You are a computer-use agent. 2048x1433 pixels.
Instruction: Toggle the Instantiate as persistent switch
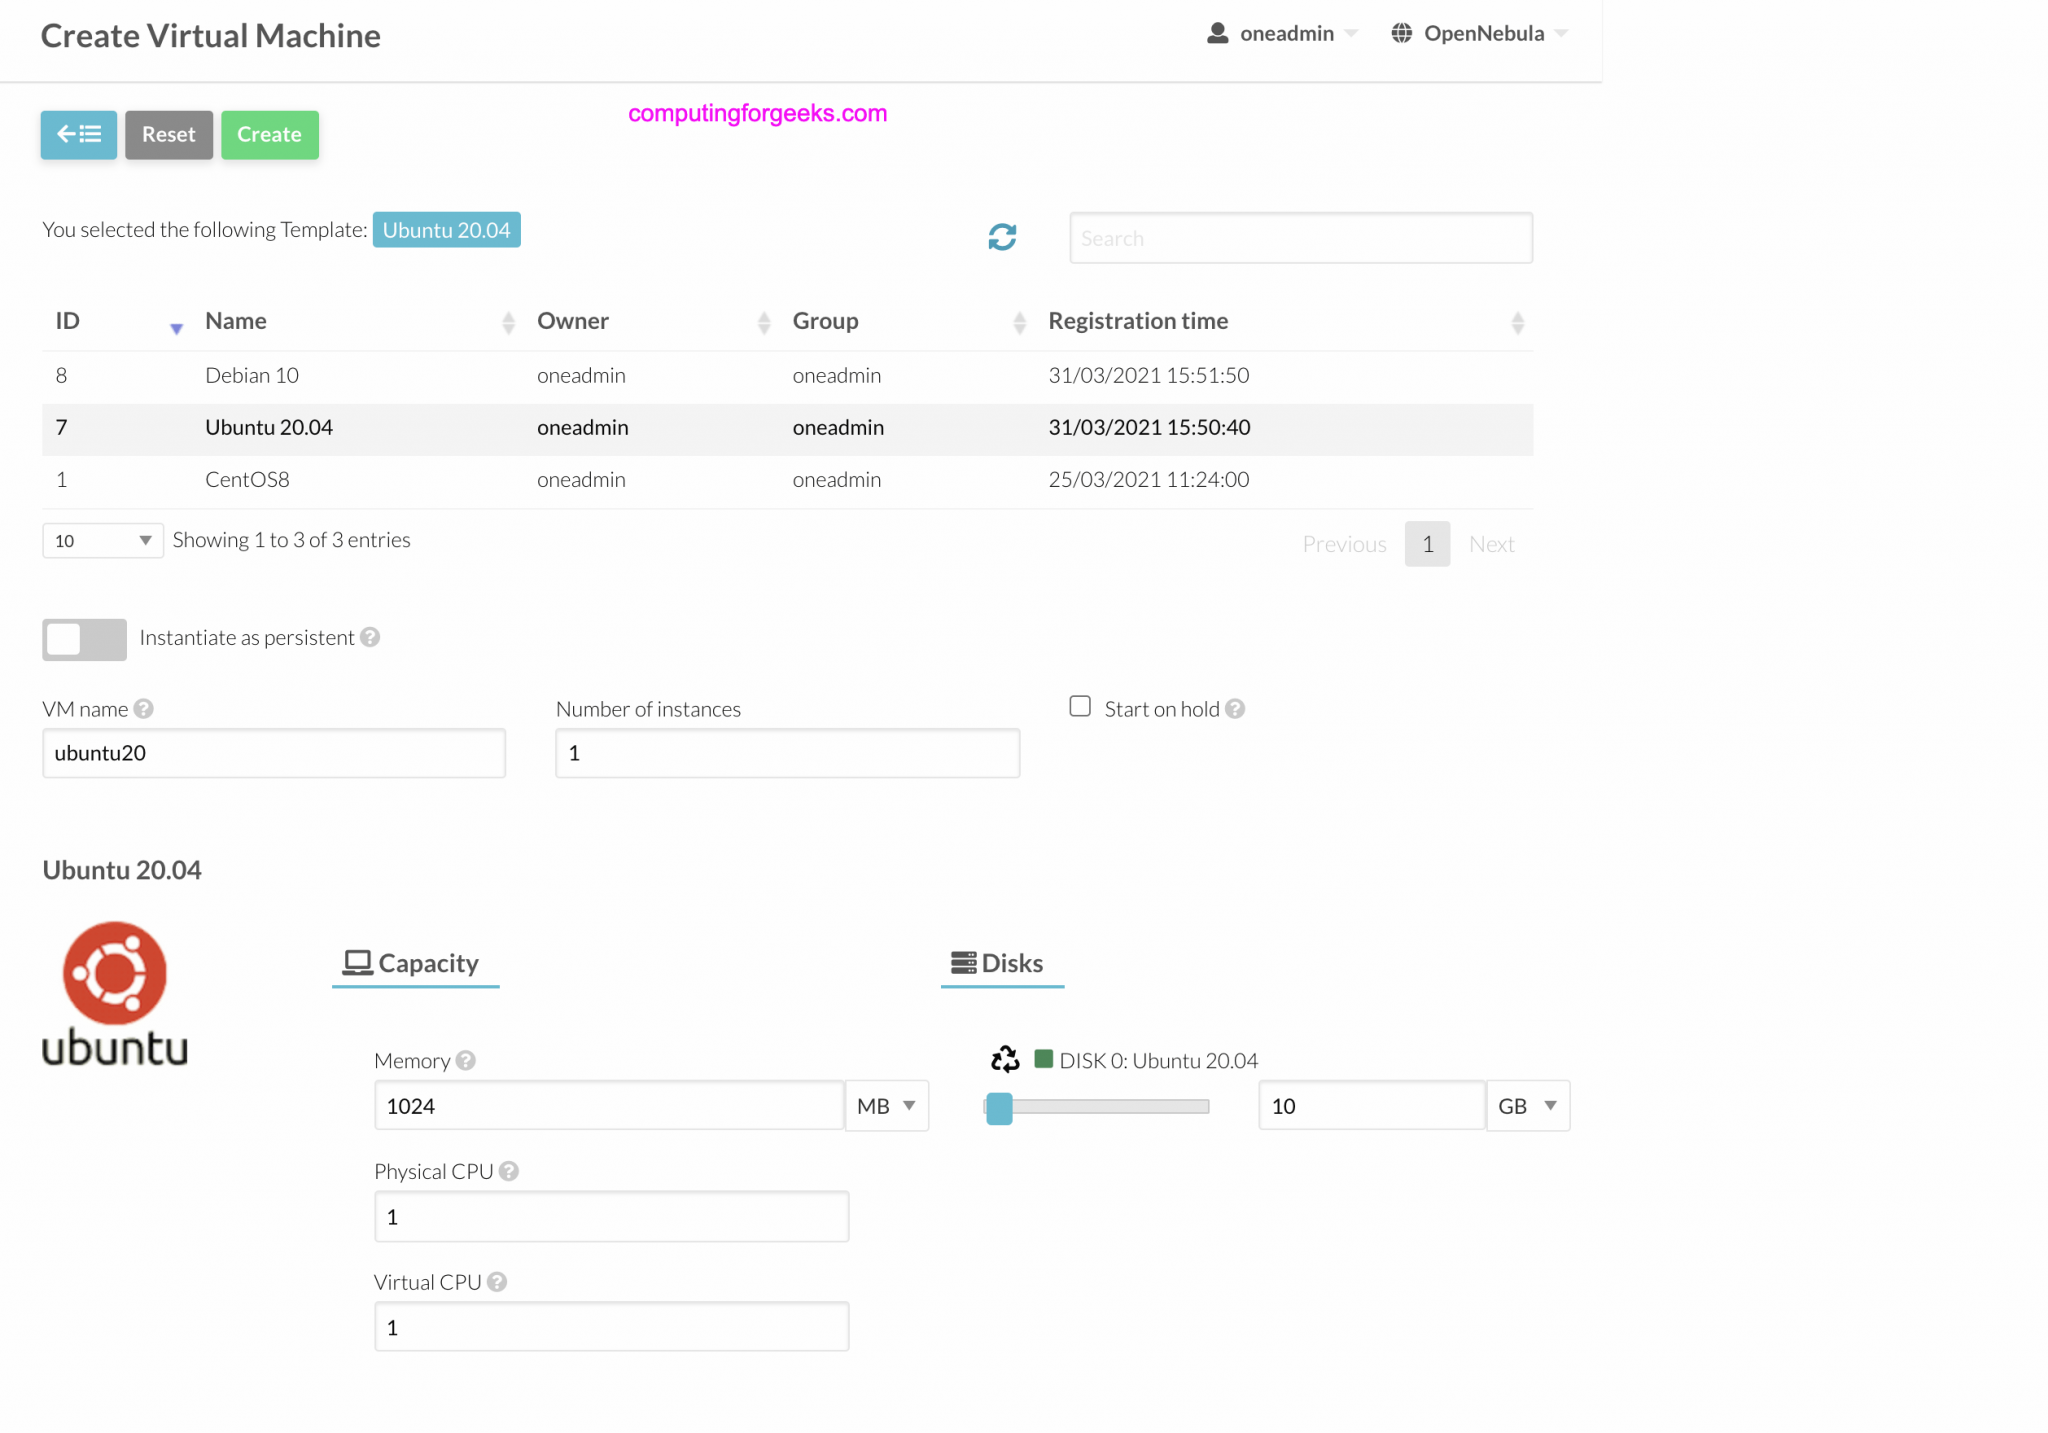(84, 639)
